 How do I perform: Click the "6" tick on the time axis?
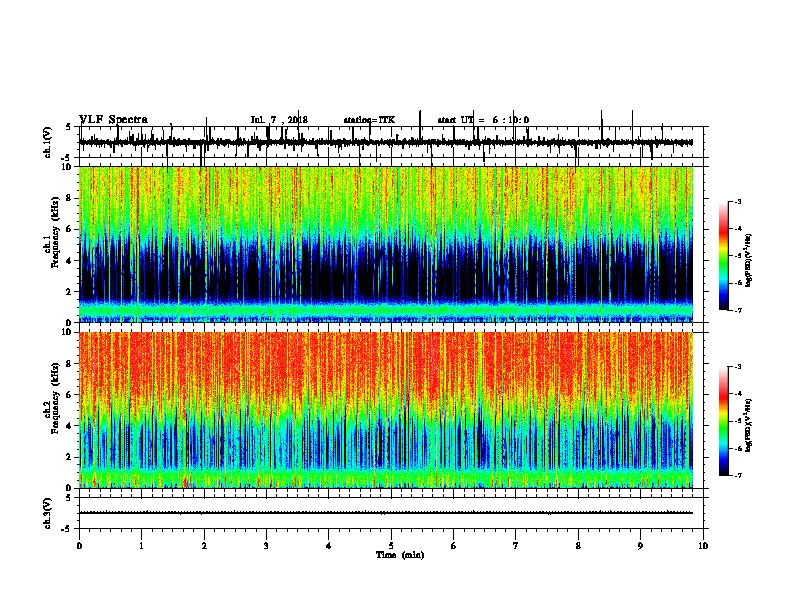coord(454,546)
